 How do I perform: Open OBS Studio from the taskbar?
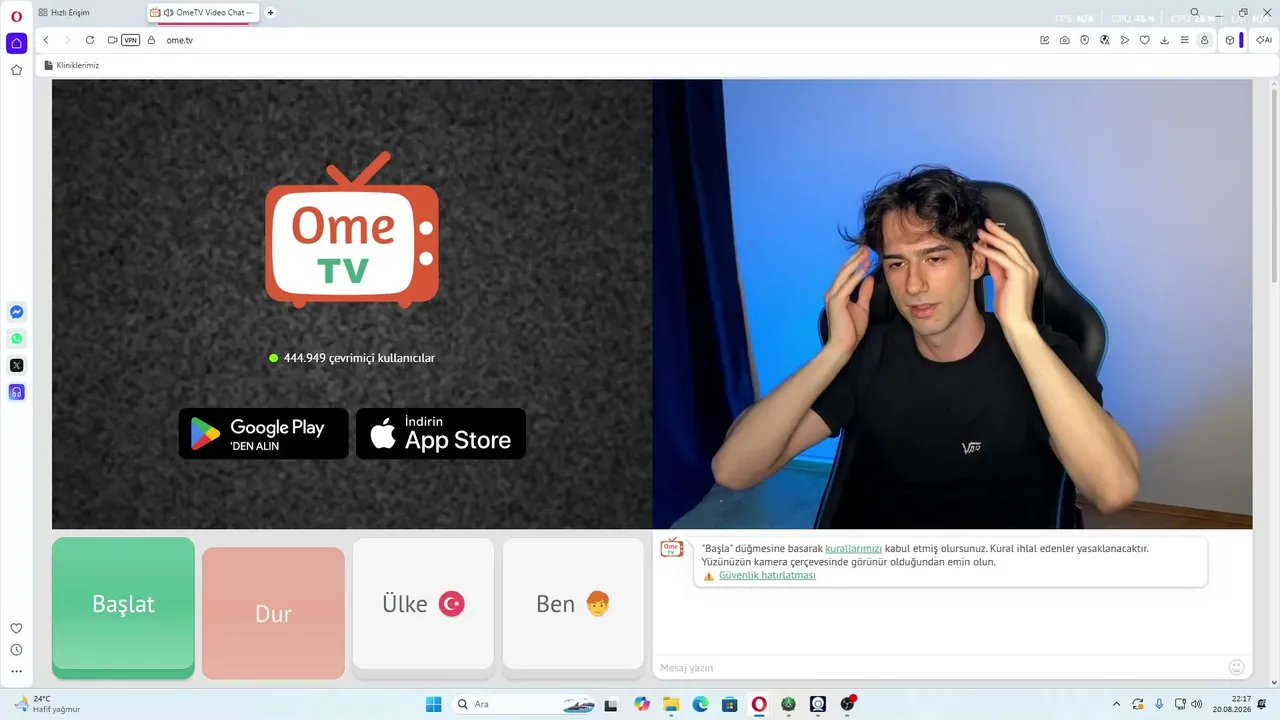(848, 704)
